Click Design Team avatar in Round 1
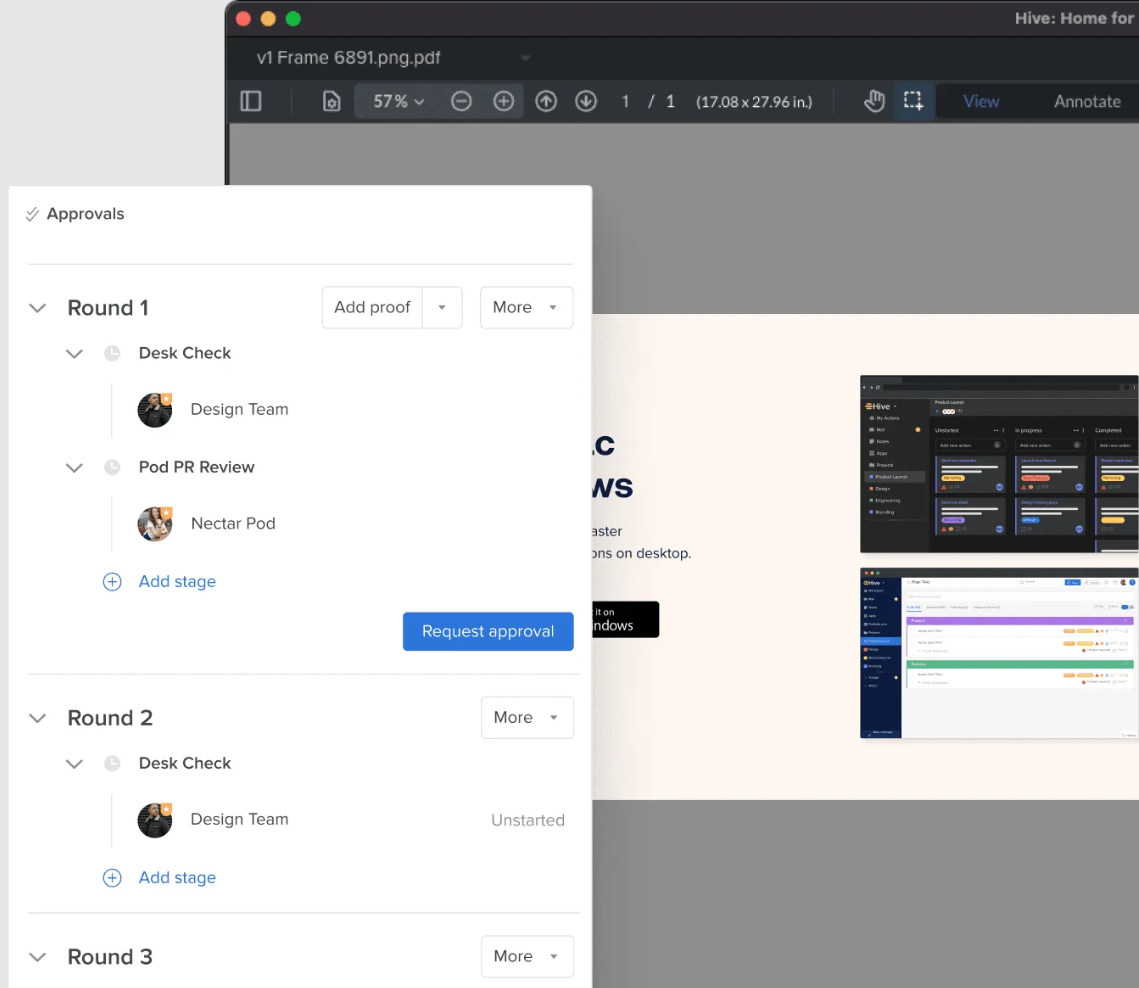The image size is (1139, 988). pos(155,410)
